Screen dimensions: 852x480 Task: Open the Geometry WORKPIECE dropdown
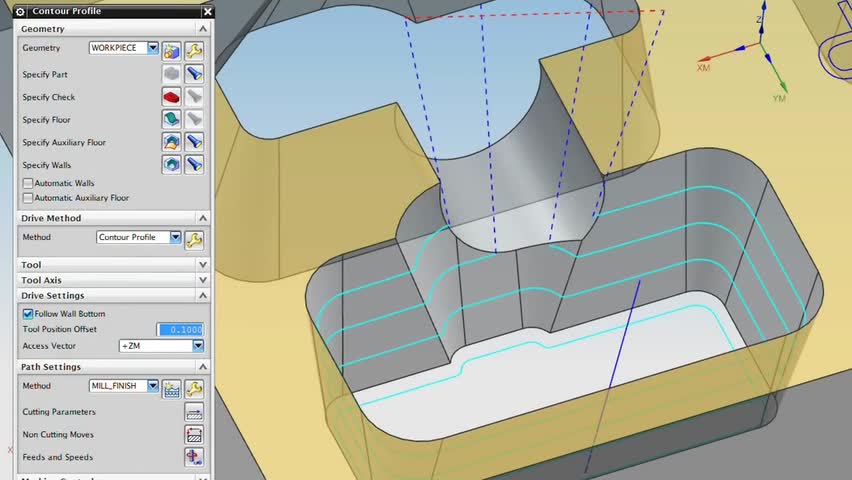tap(123, 48)
